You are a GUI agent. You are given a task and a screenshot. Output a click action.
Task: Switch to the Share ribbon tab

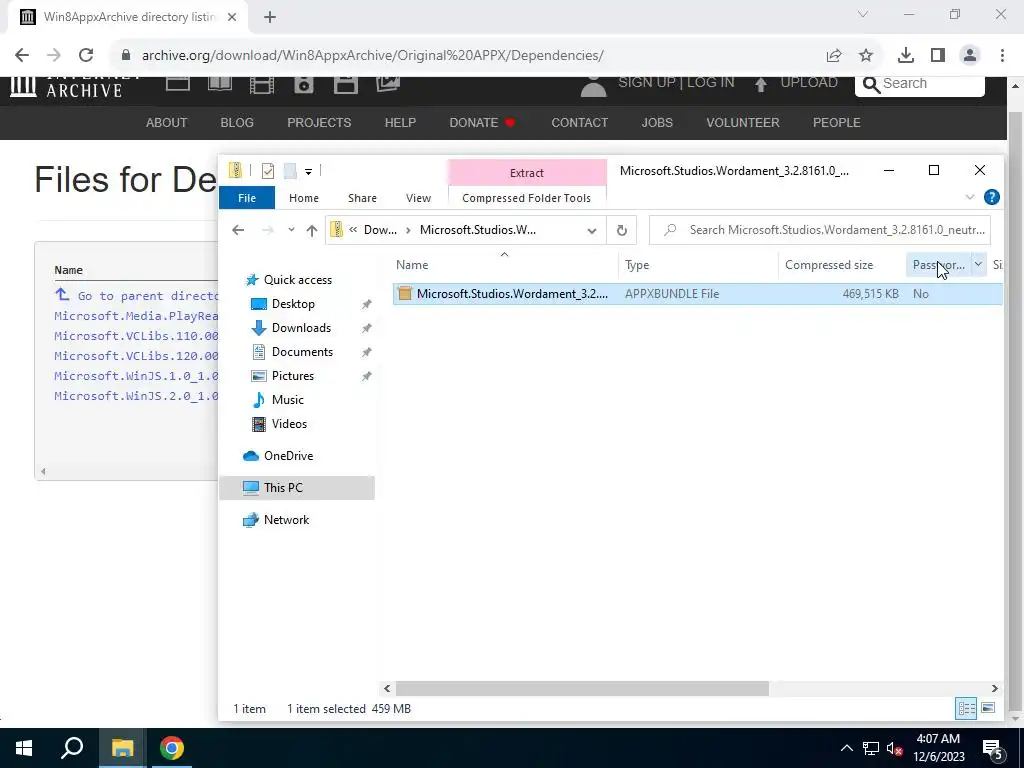(362, 198)
